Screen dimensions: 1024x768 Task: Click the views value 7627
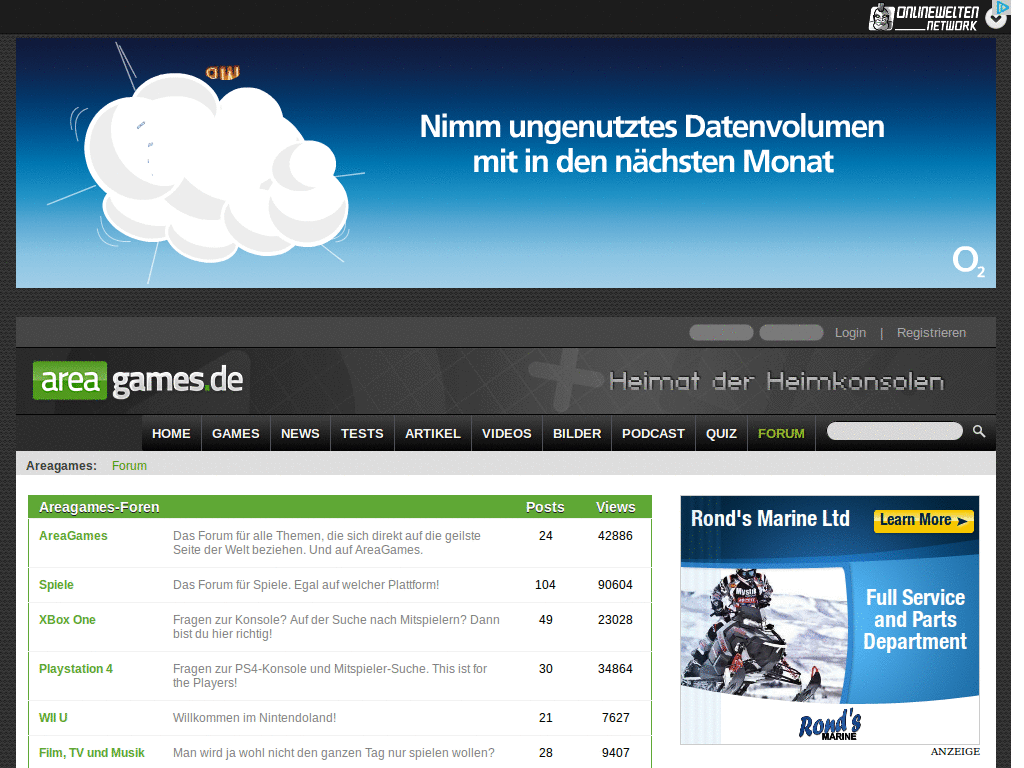616,718
